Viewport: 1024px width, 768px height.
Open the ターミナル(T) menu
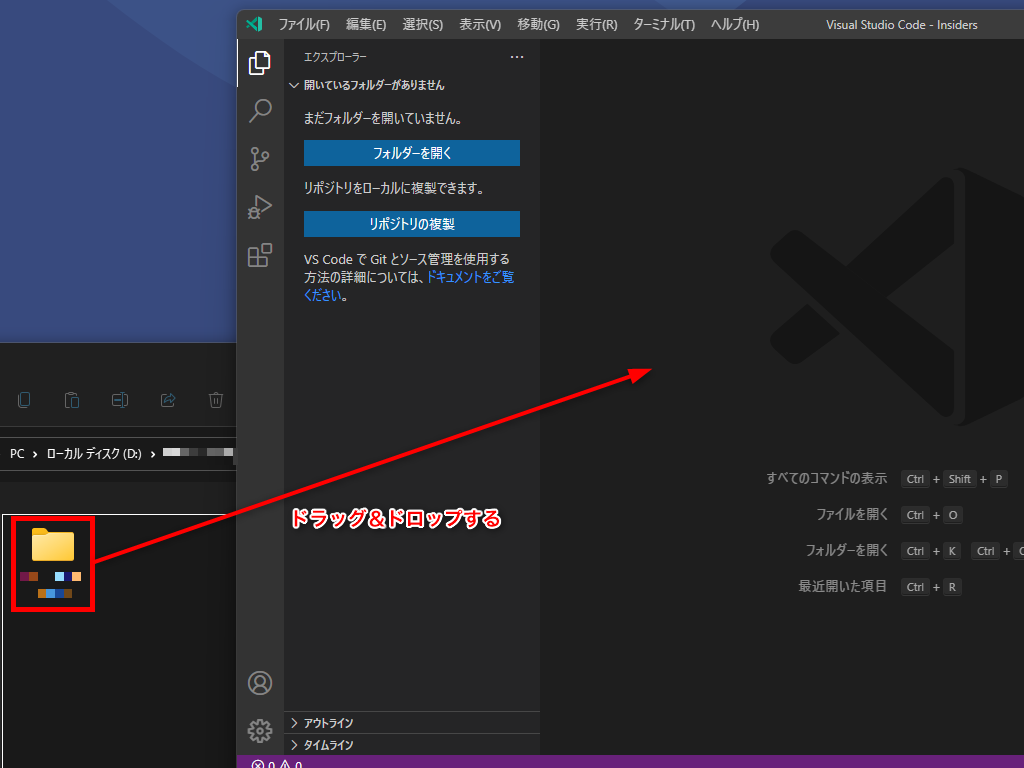664,25
